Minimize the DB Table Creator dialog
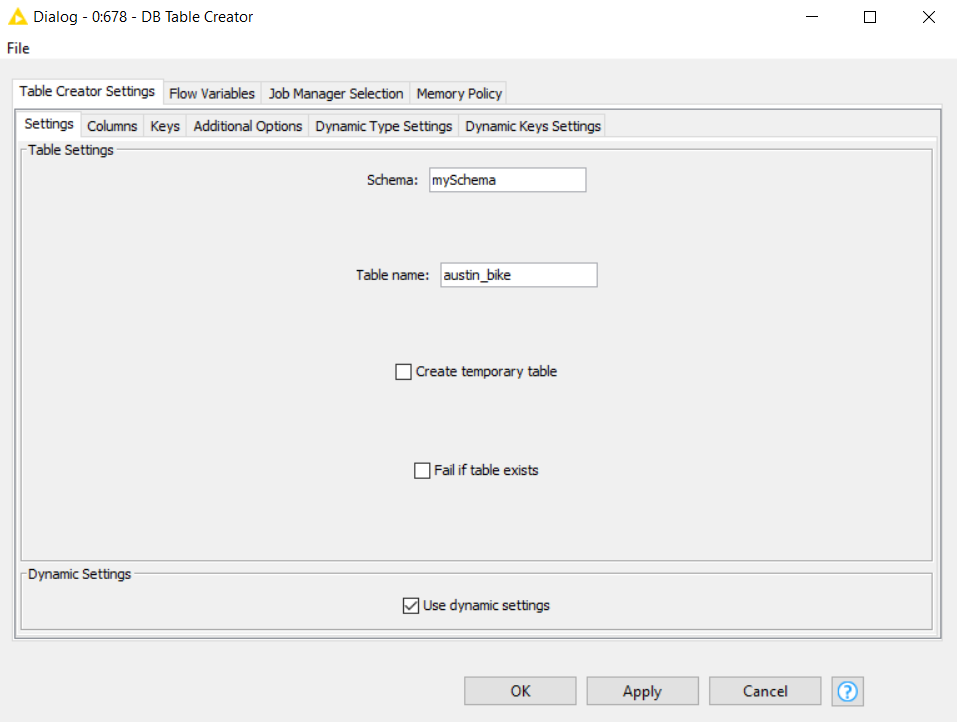This screenshot has width=957, height=722. click(x=812, y=17)
